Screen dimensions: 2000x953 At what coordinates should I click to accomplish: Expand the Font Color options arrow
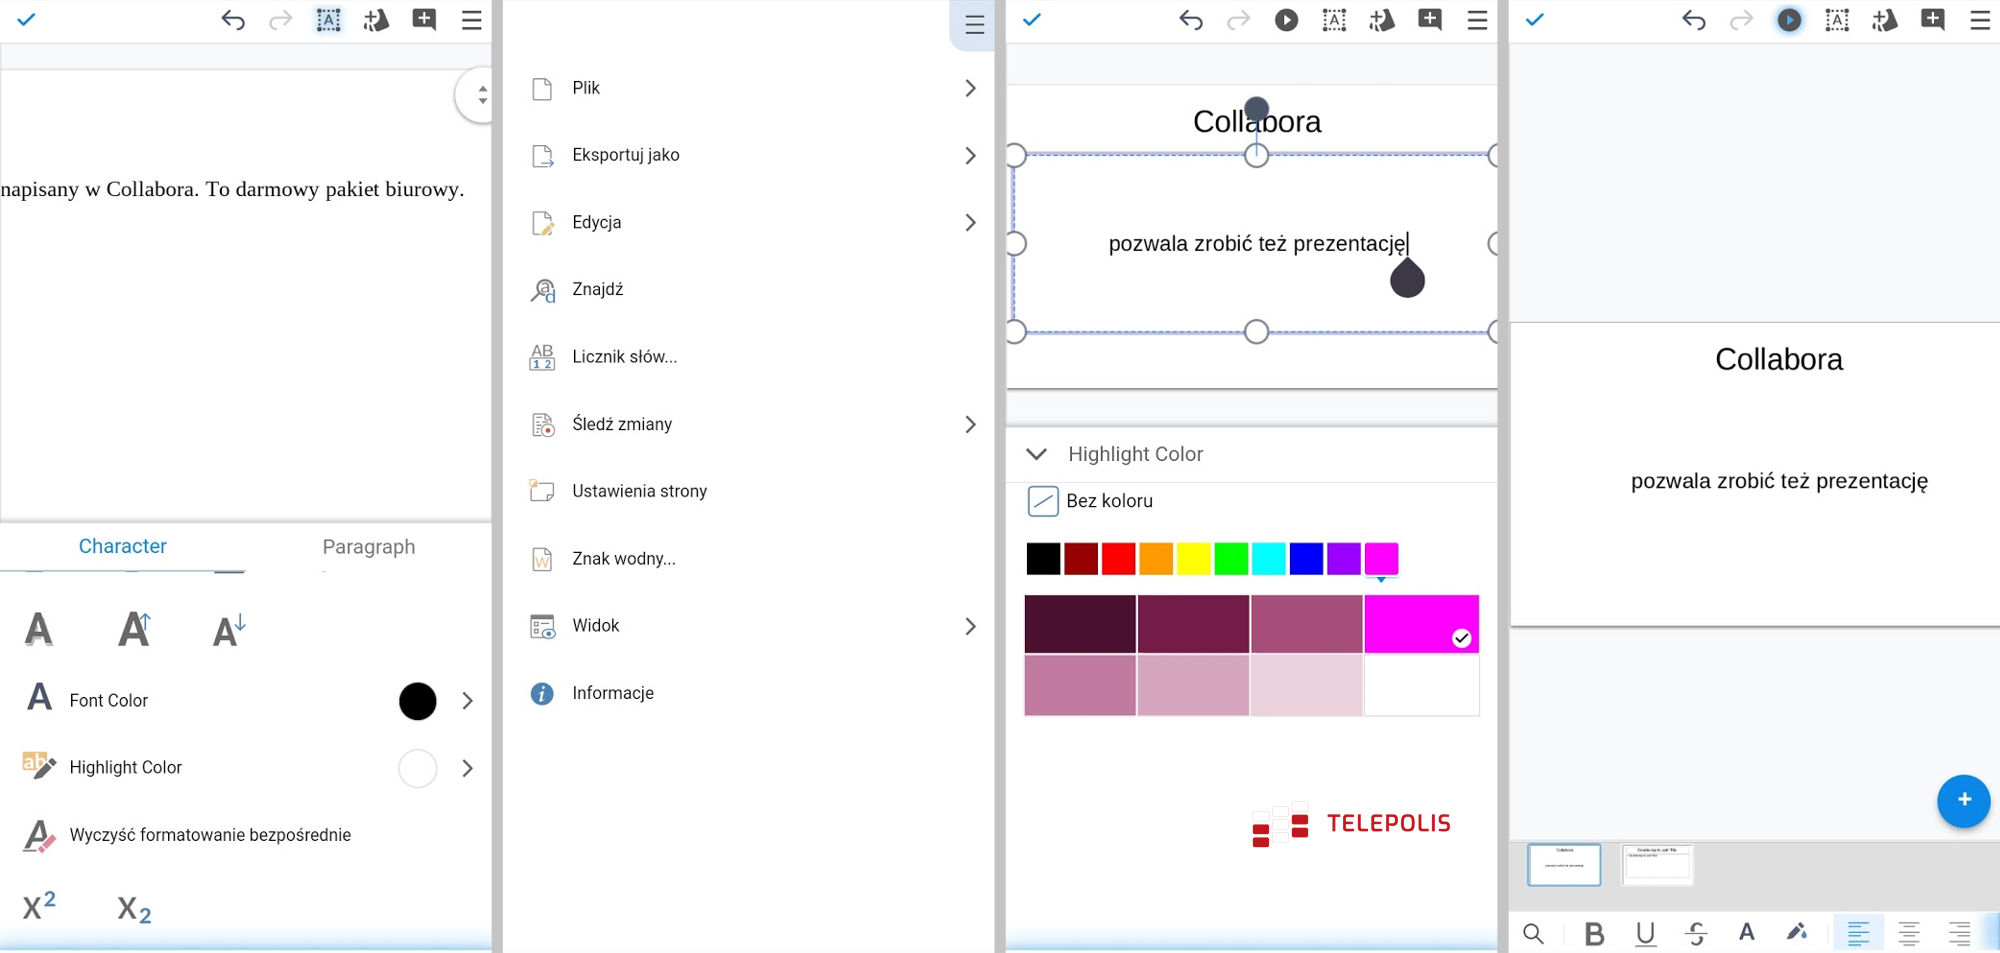click(467, 701)
